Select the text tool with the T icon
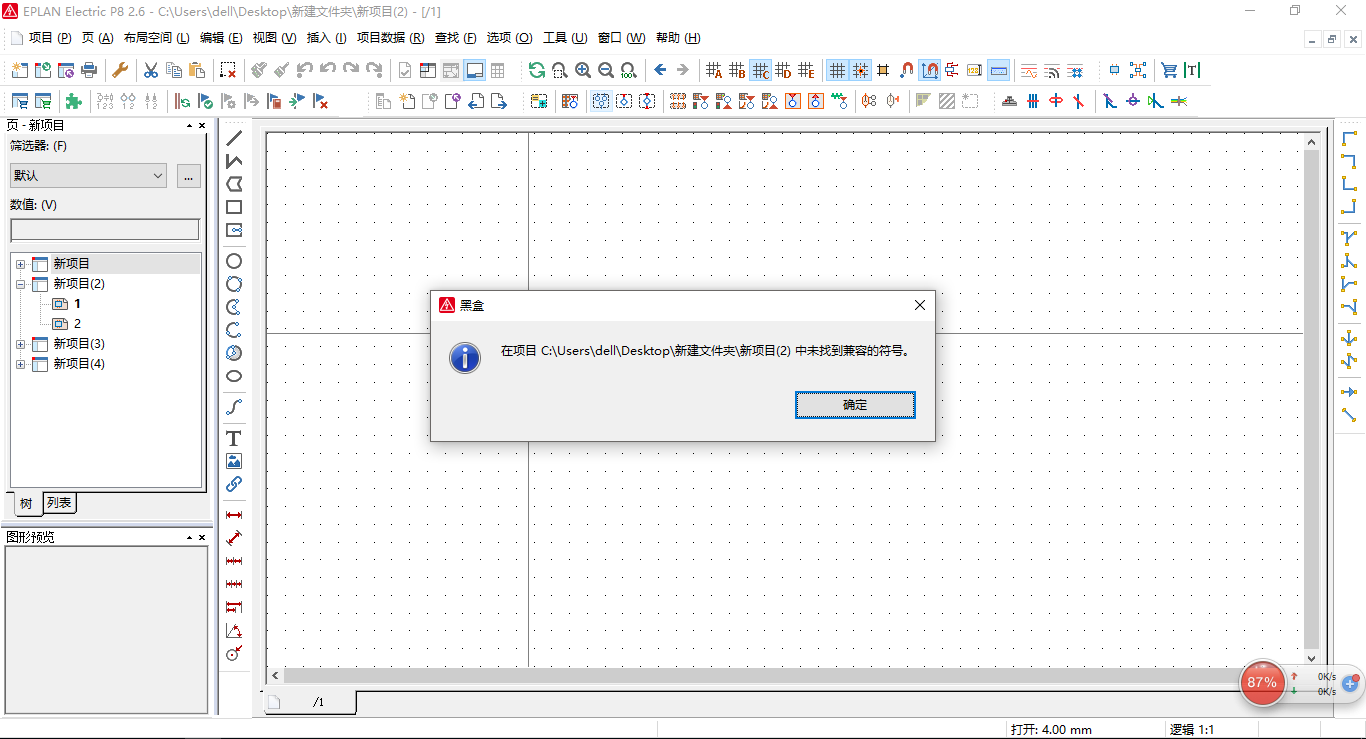1366x739 pixels. [234, 438]
